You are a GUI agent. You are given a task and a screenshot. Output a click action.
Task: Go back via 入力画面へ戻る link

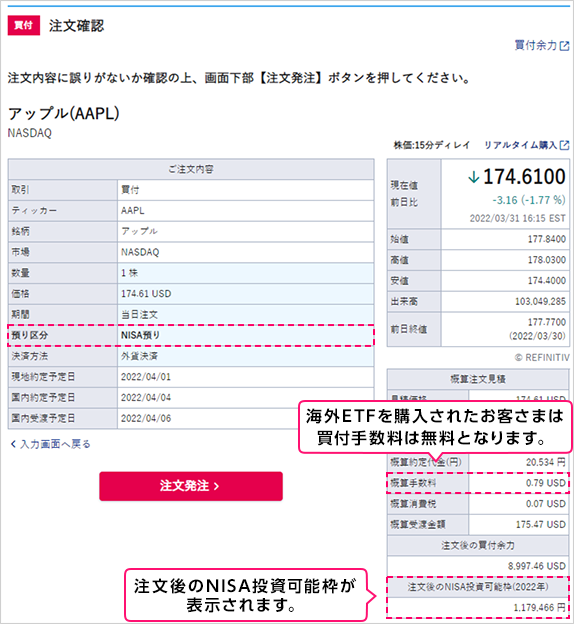55,444
